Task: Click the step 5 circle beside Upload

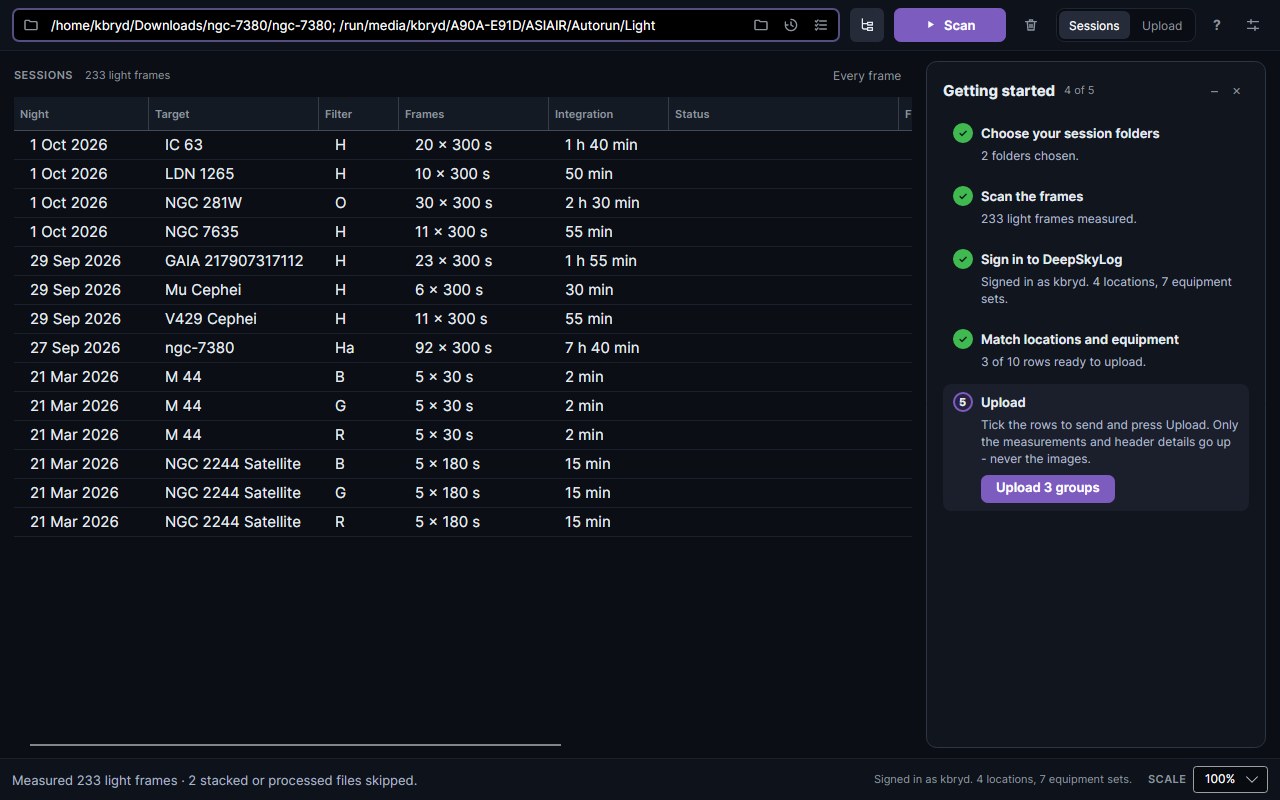Action: (x=963, y=402)
